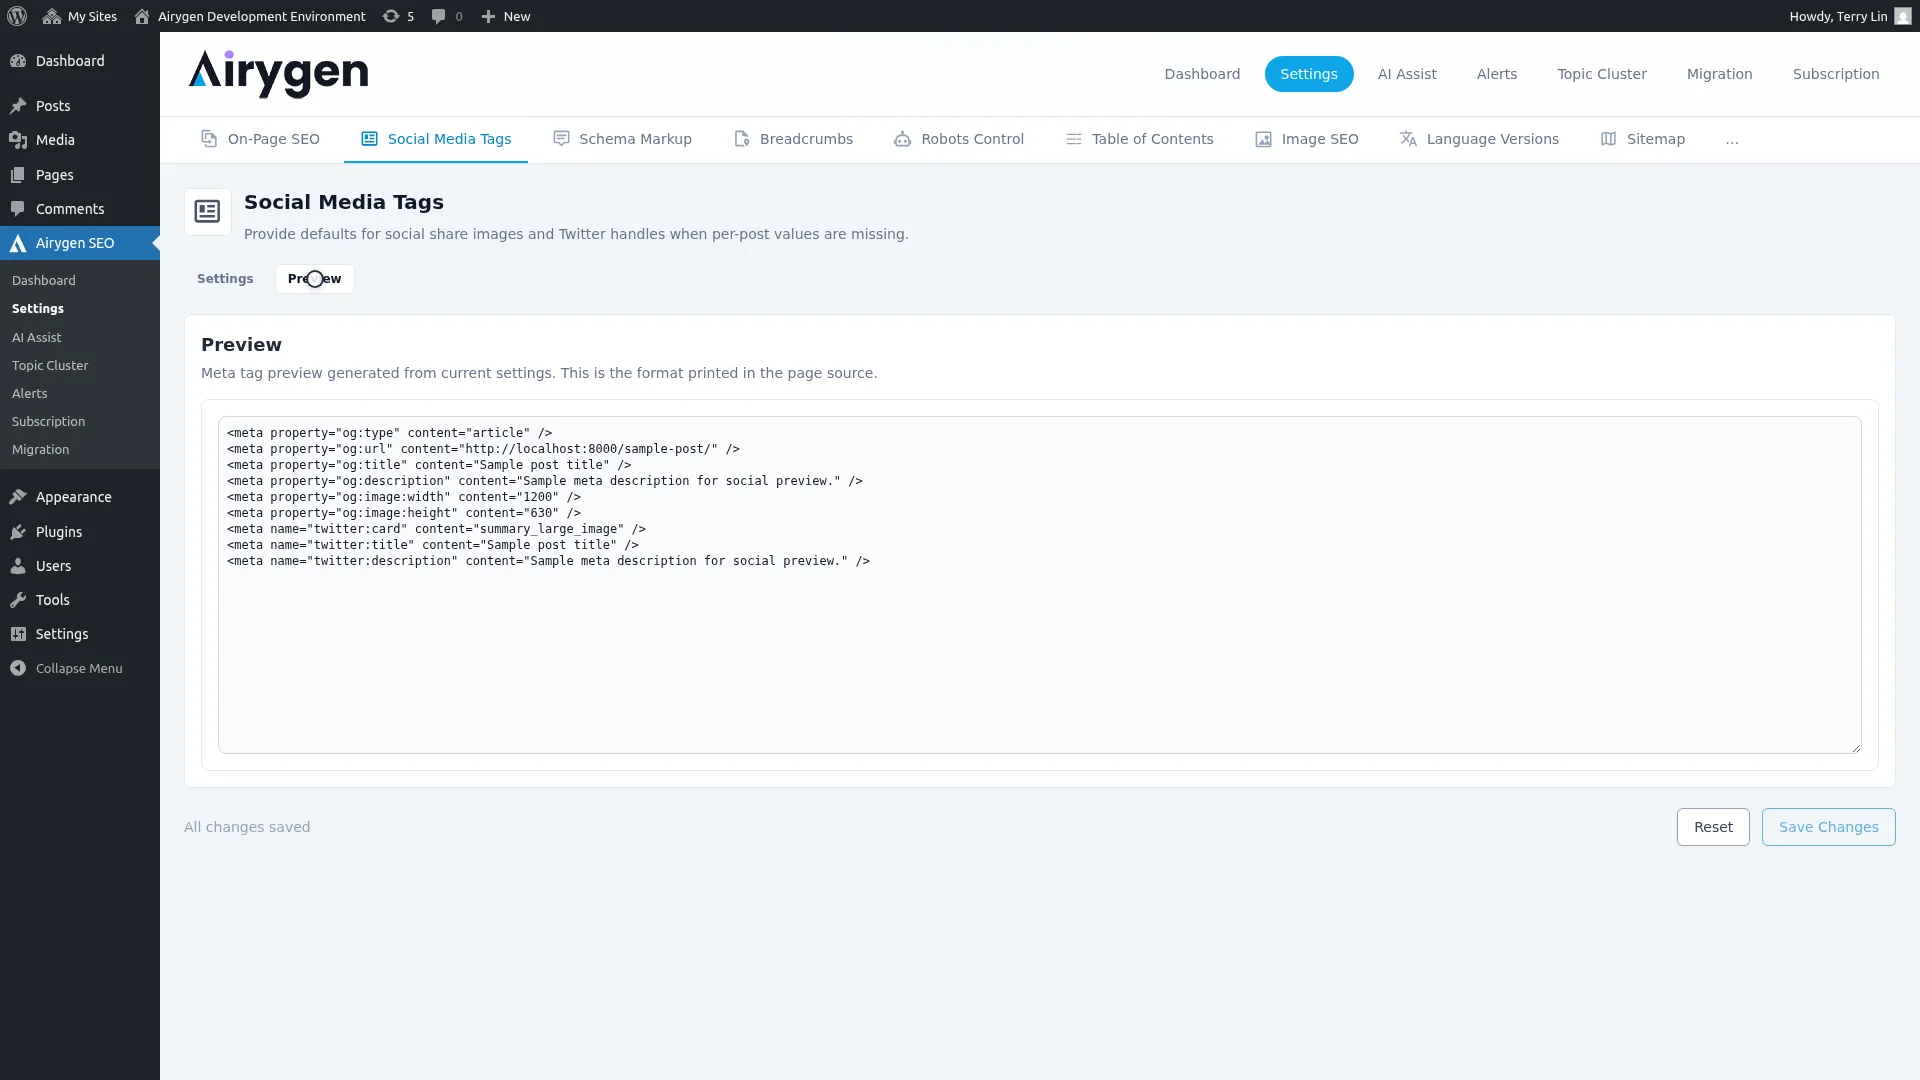Click the Social Media Tags header icon
The width and height of the screenshot is (1920, 1080).
[207, 212]
